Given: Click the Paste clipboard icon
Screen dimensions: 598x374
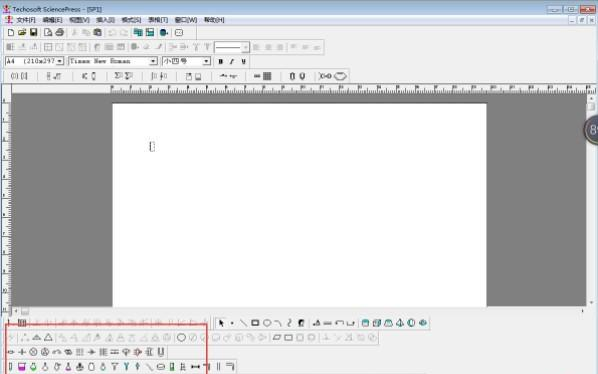Looking at the screenshot, I should [x=98, y=32].
